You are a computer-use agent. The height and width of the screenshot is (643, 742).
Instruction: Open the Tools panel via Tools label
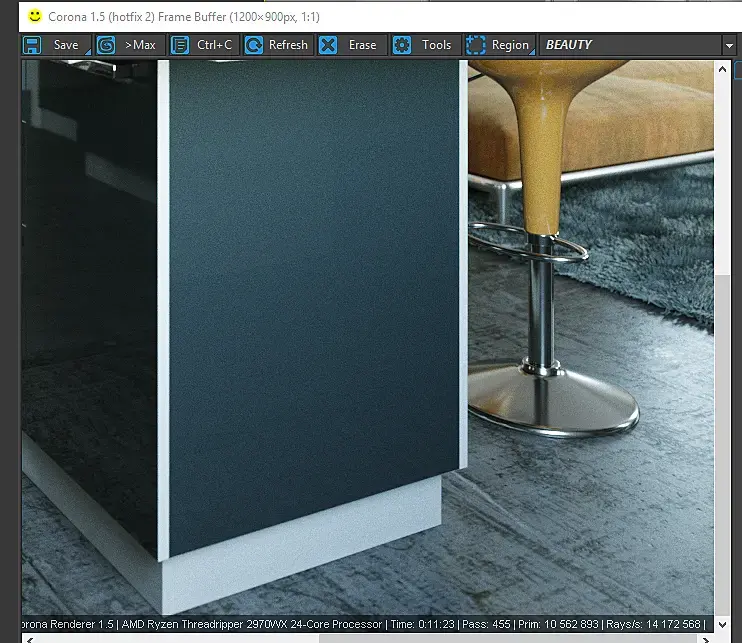coord(436,45)
